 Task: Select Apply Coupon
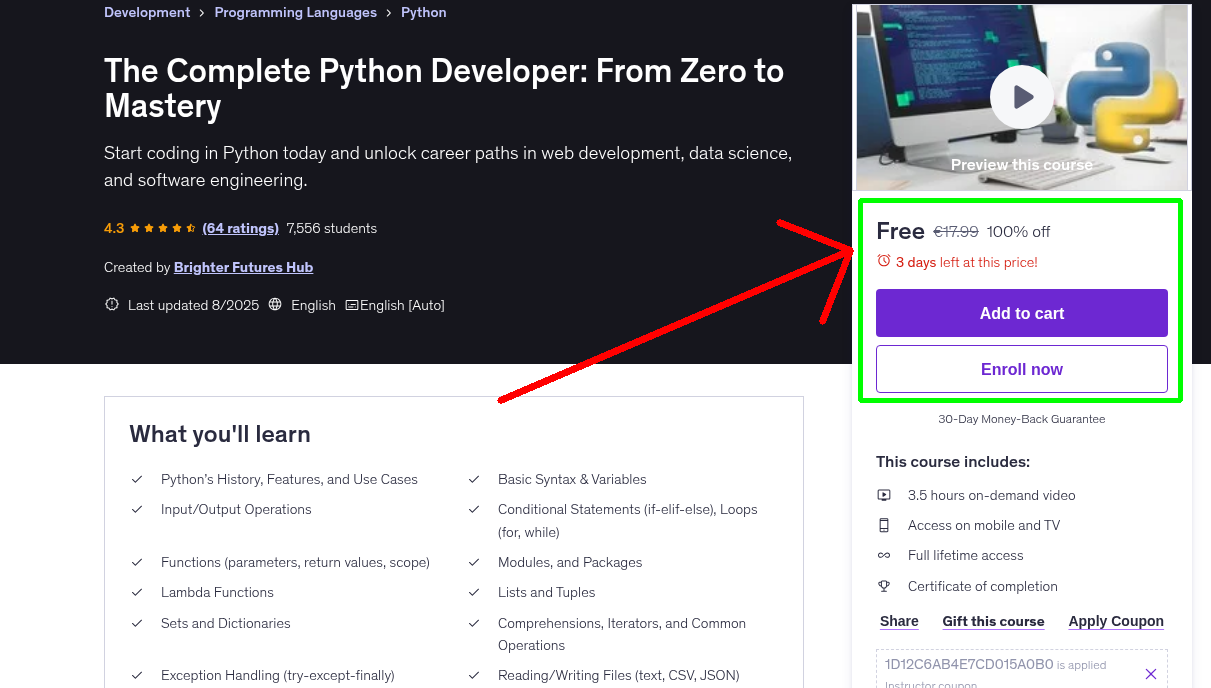[1116, 621]
